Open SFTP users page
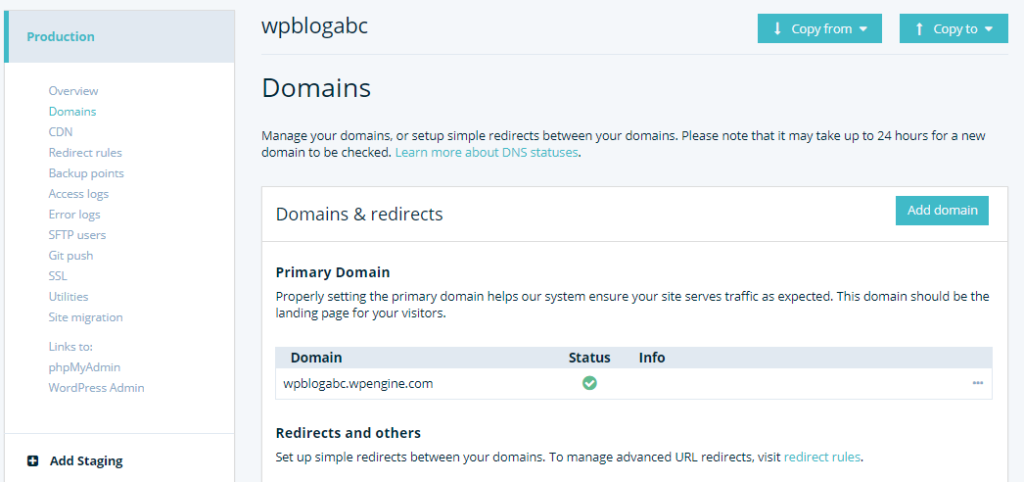 click(77, 235)
